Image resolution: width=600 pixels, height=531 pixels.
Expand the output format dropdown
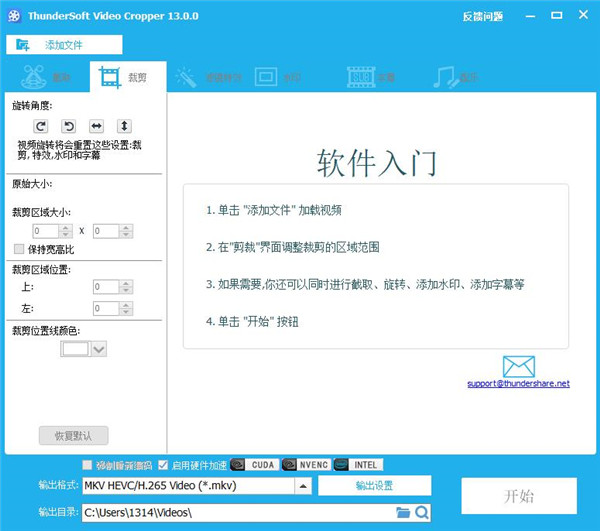coord(302,486)
